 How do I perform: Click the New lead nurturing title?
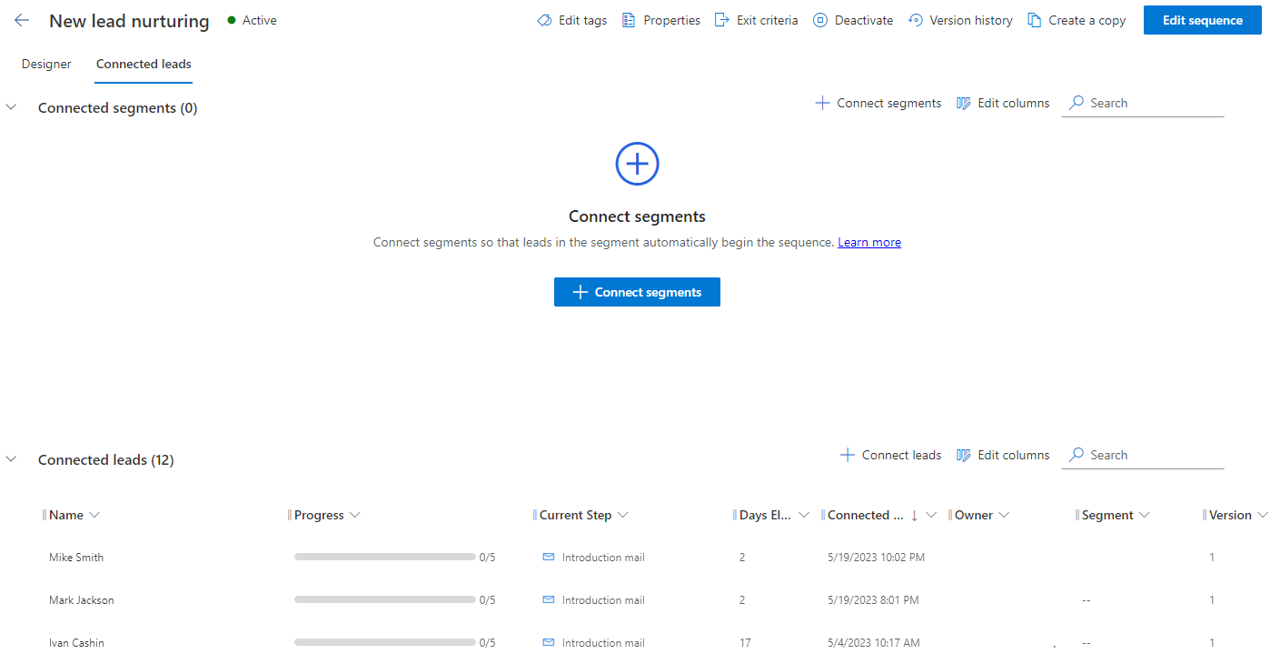click(129, 21)
